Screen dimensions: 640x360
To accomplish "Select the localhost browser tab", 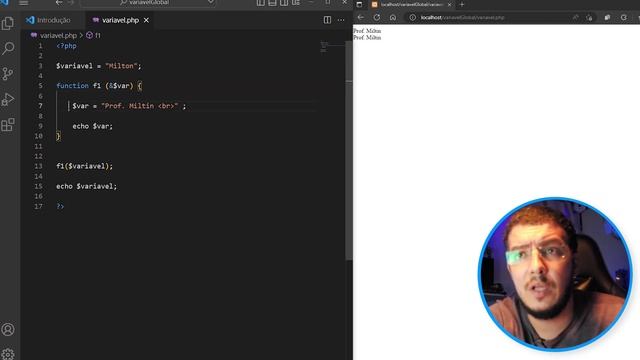I will [x=411, y=4].
